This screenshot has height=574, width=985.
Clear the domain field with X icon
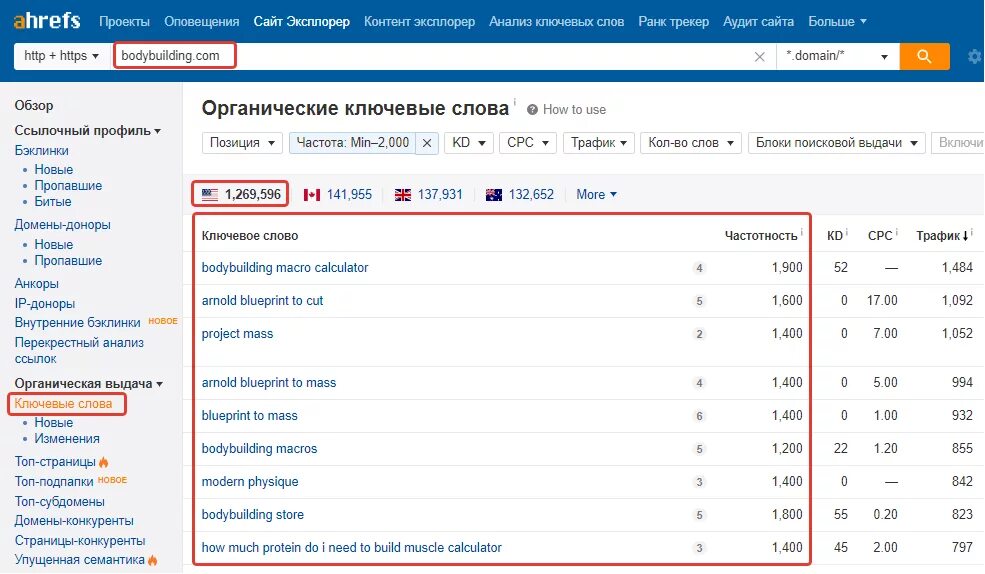coord(759,57)
